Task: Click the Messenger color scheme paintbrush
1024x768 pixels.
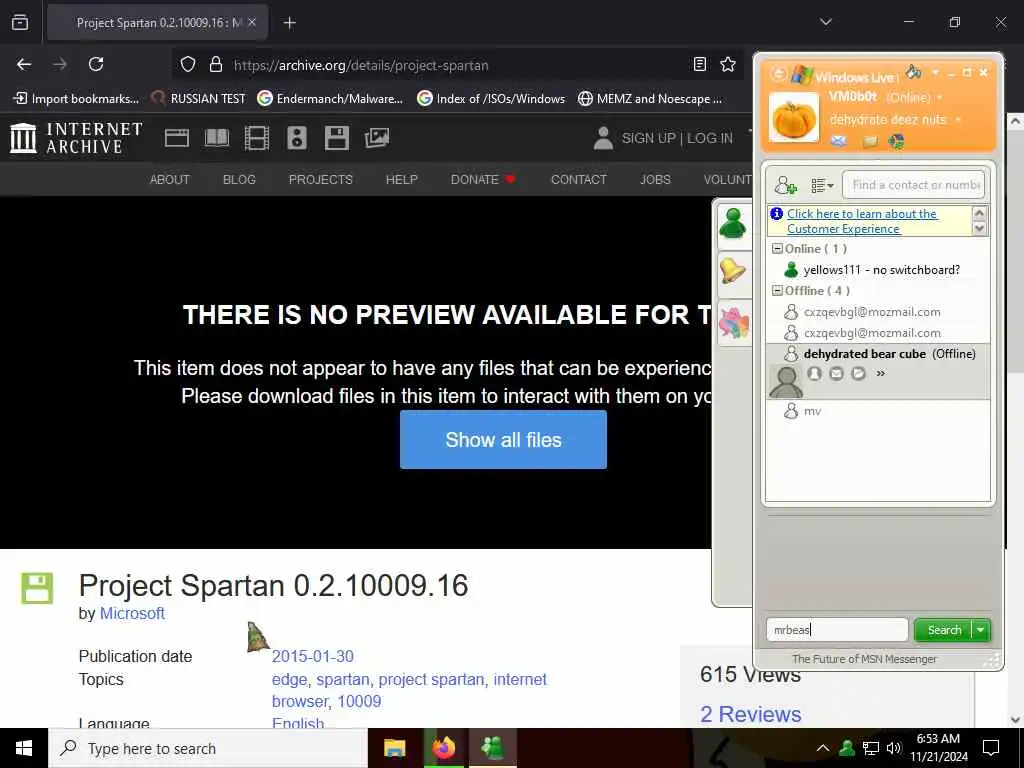Action: tap(914, 71)
